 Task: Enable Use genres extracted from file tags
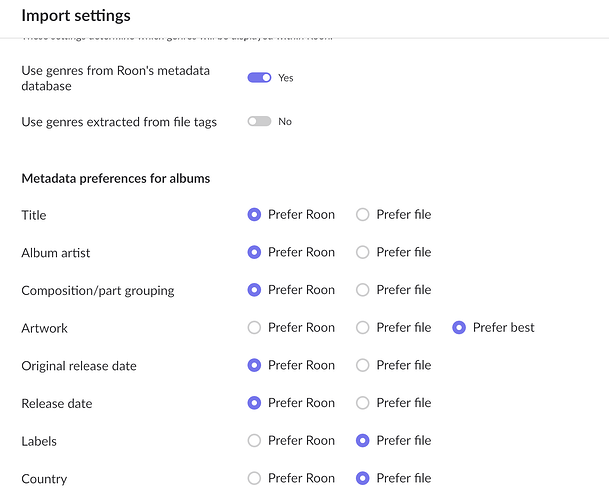coord(259,121)
